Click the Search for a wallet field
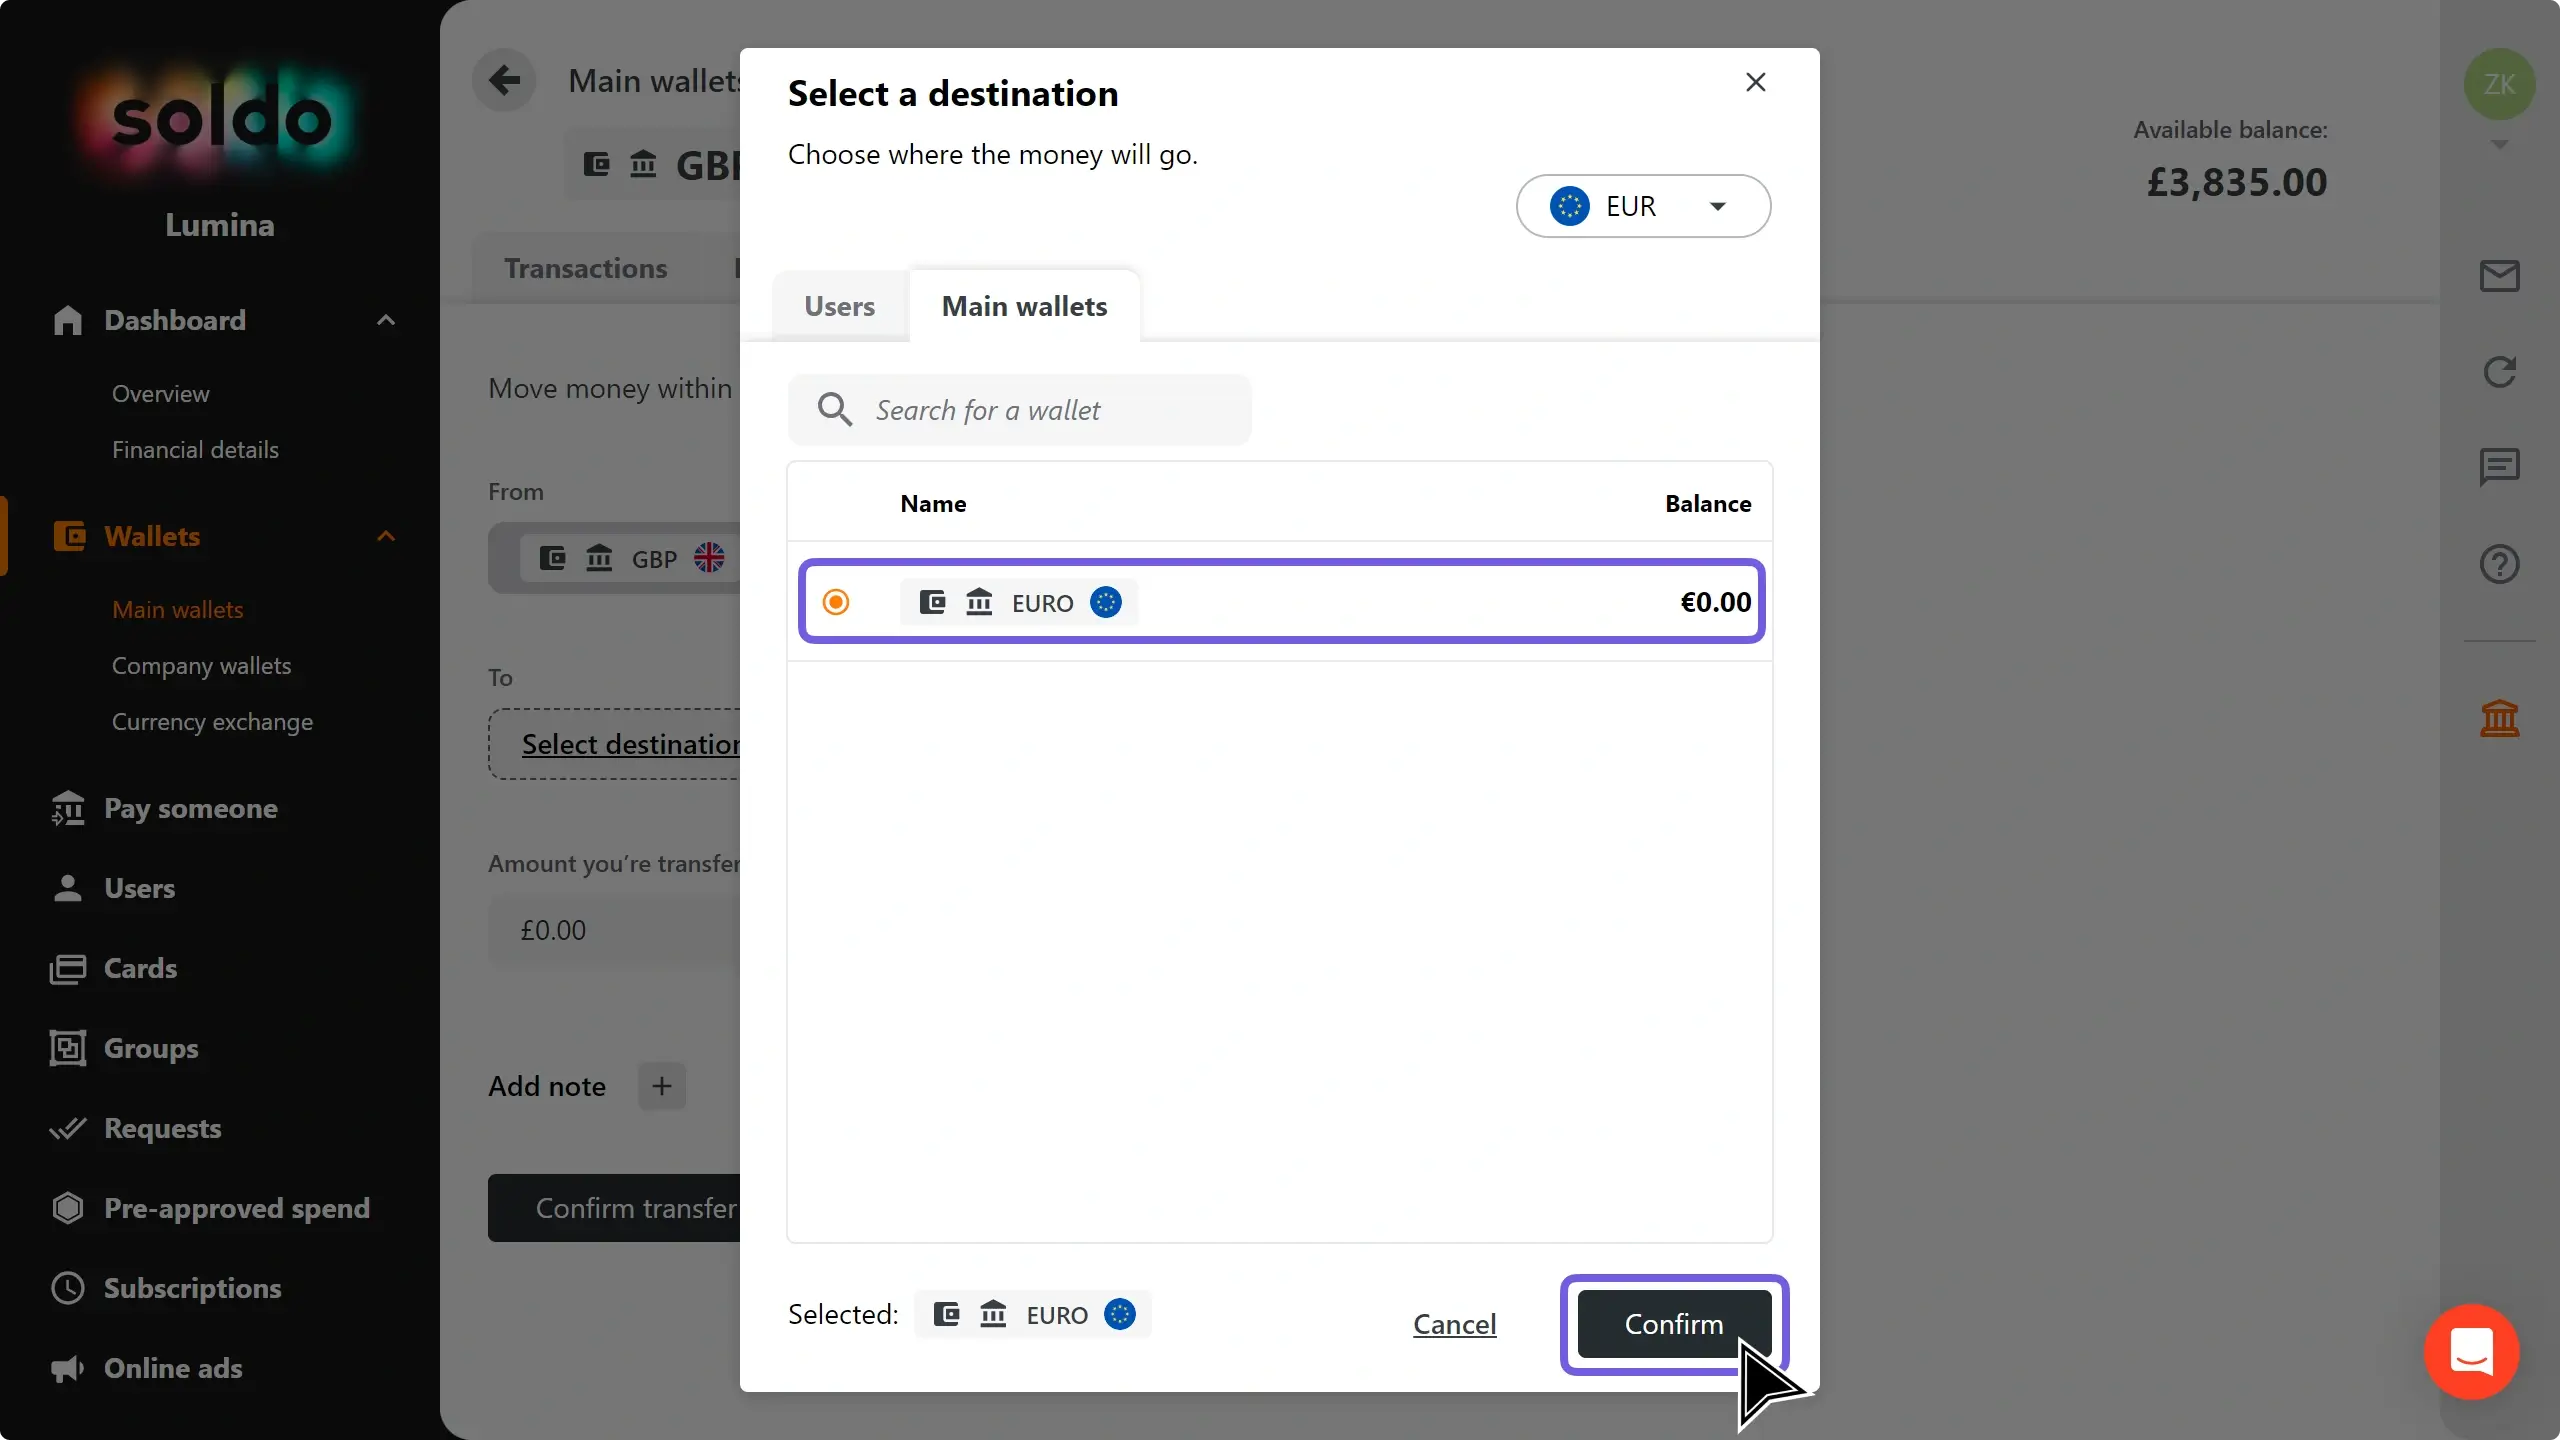 (x=1019, y=410)
